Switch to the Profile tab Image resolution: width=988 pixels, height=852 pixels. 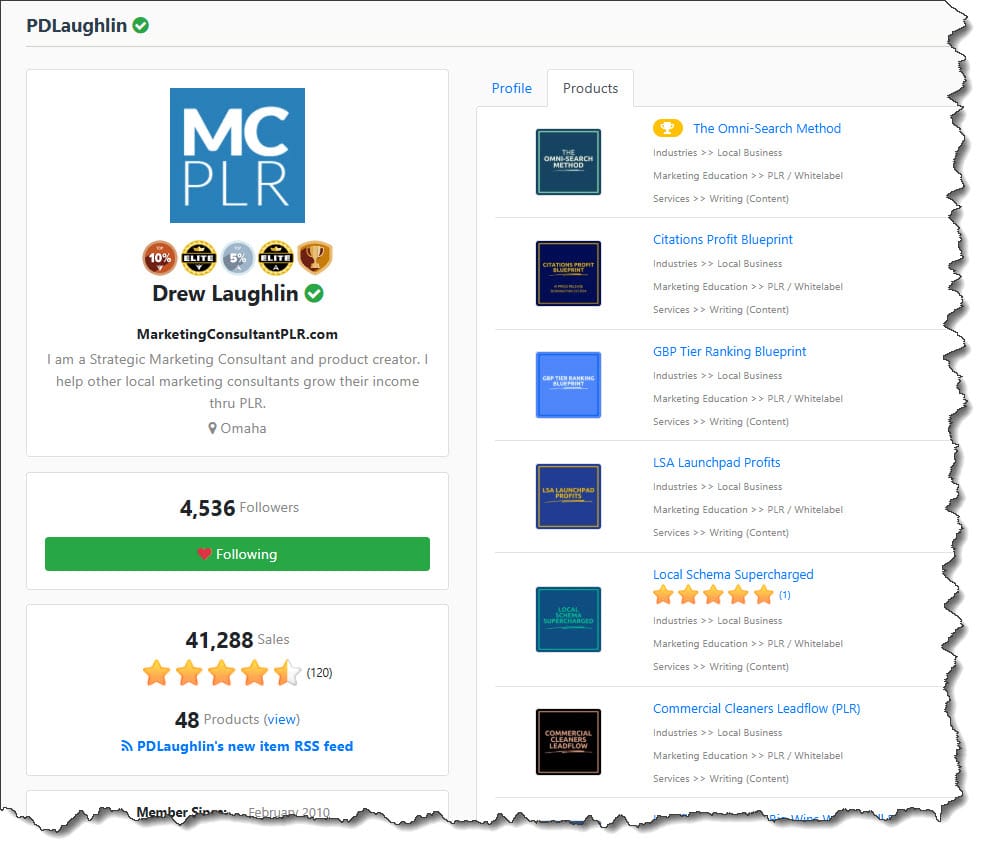click(x=511, y=88)
